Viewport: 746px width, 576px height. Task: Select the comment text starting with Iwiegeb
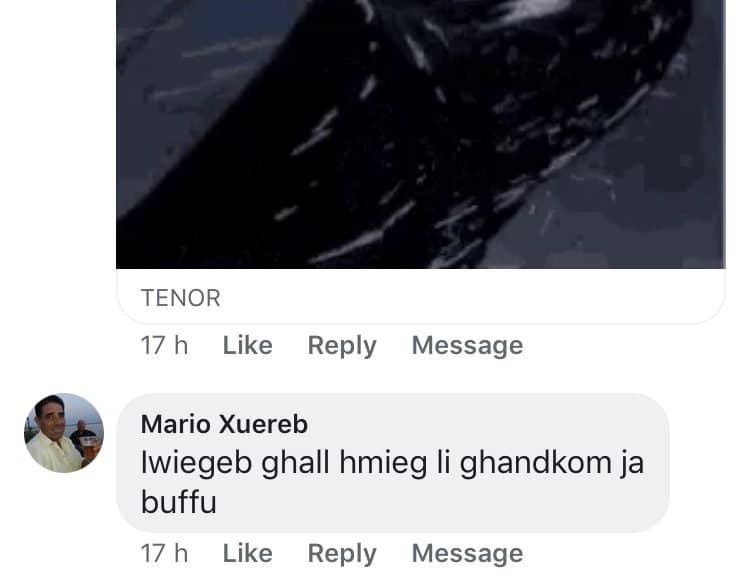393,482
